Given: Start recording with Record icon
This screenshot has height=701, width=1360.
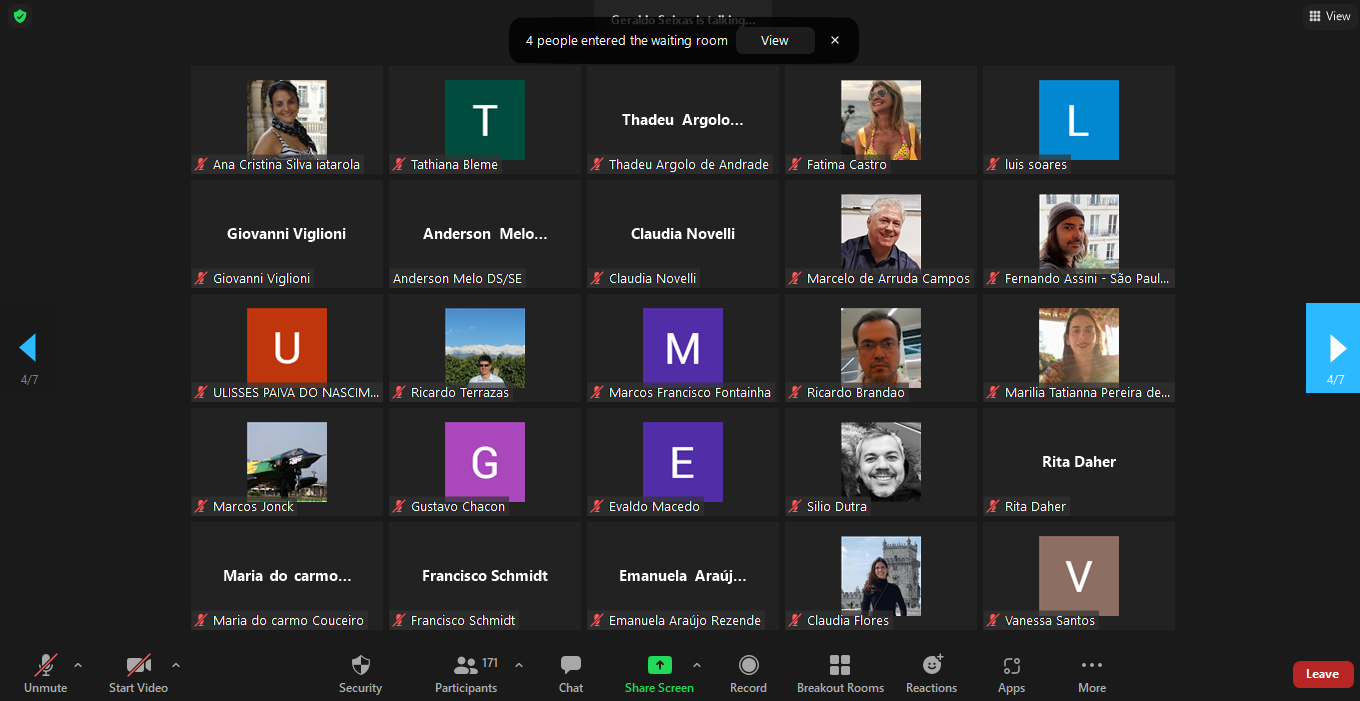Looking at the screenshot, I should pyautogui.click(x=748, y=666).
